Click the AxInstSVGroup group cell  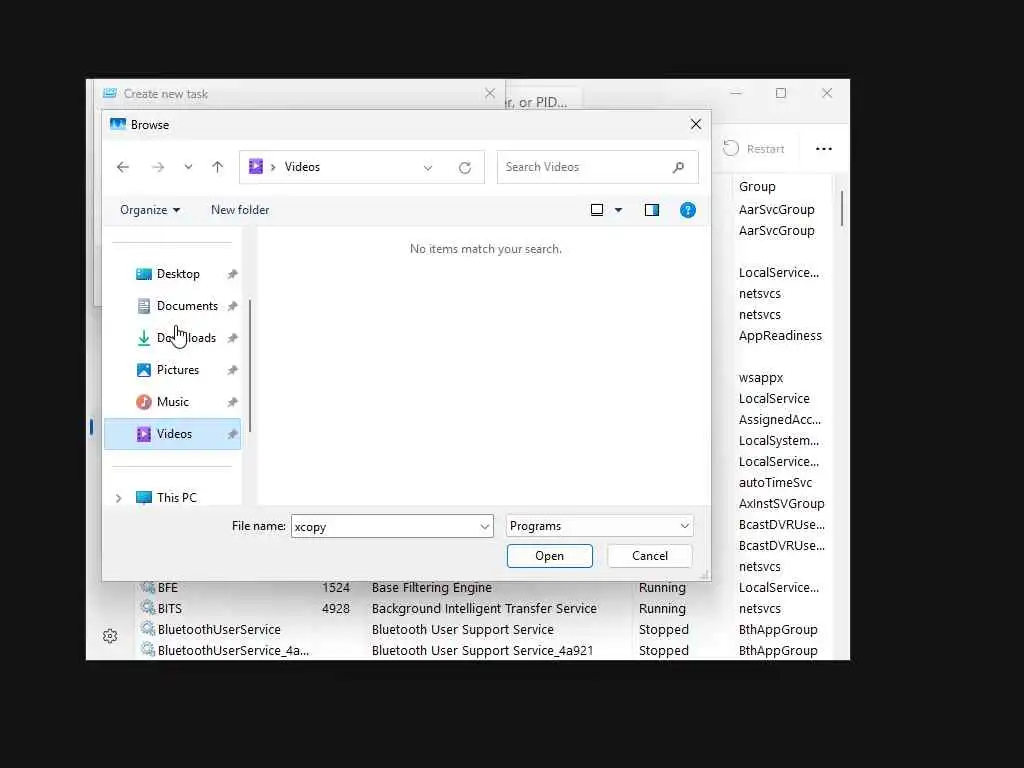tap(782, 504)
